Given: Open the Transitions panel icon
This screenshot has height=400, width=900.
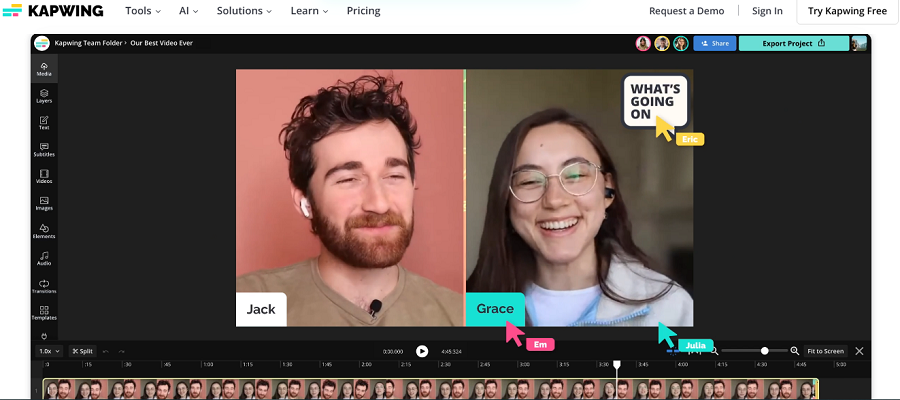Looking at the screenshot, I should 44,286.
